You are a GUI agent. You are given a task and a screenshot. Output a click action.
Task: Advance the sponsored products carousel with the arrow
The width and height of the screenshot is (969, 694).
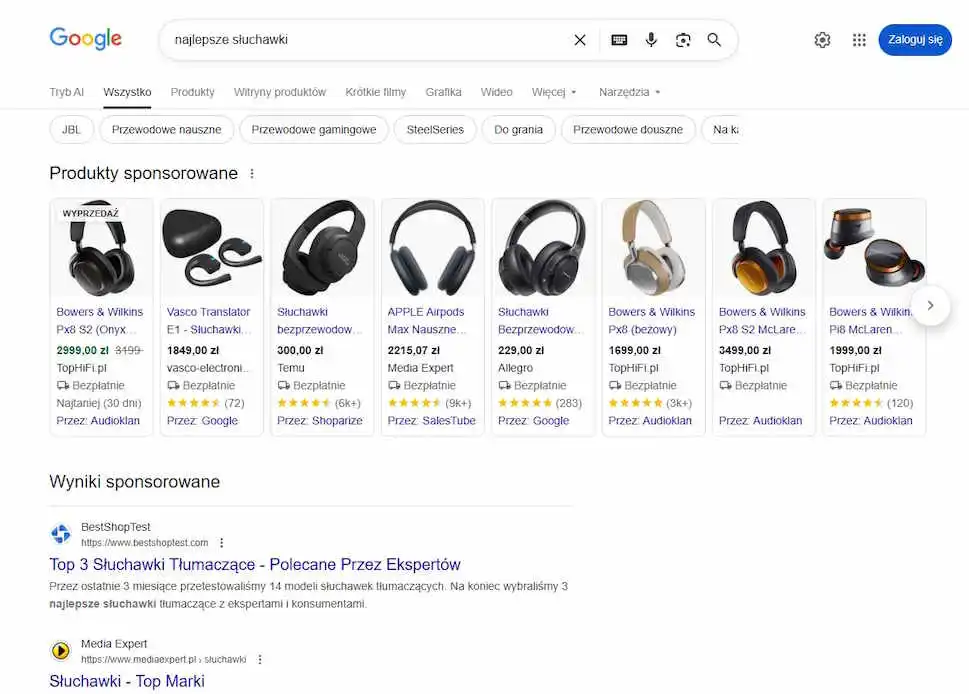click(x=931, y=307)
